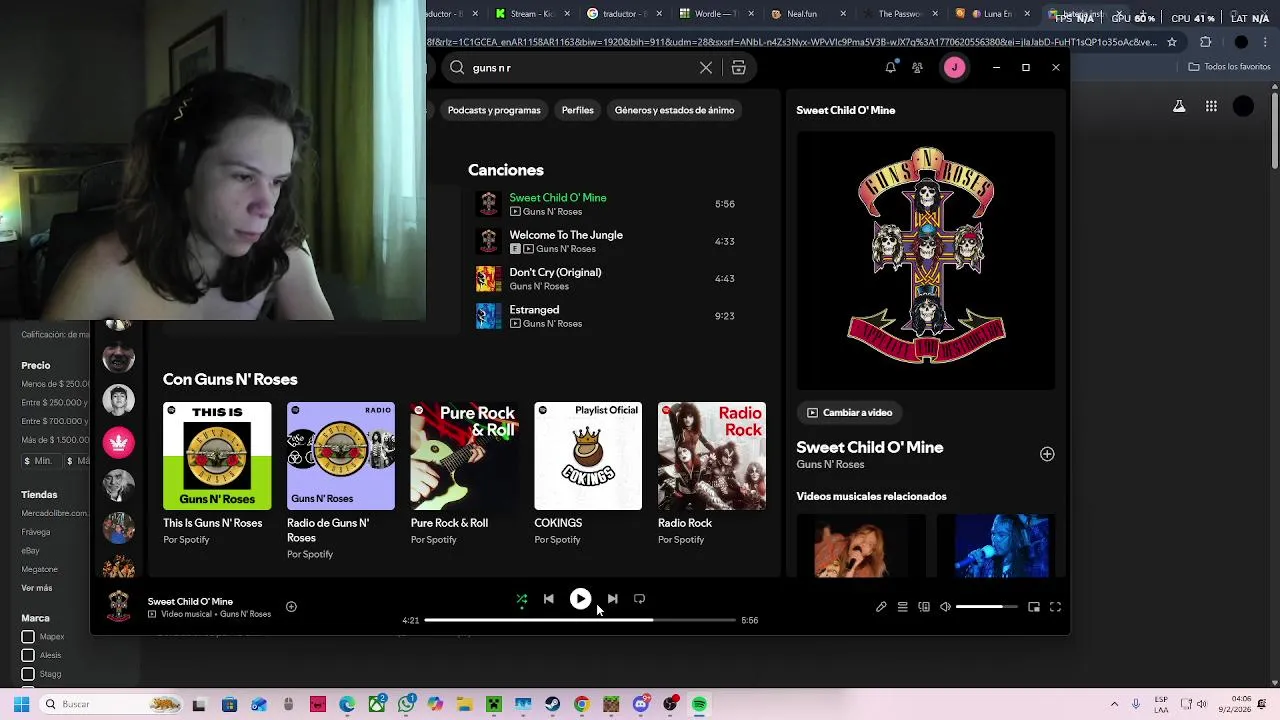Expand Ver más under Tiendas in browser
Image resolution: width=1280 pixels, height=720 pixels.
click(37, 588)
